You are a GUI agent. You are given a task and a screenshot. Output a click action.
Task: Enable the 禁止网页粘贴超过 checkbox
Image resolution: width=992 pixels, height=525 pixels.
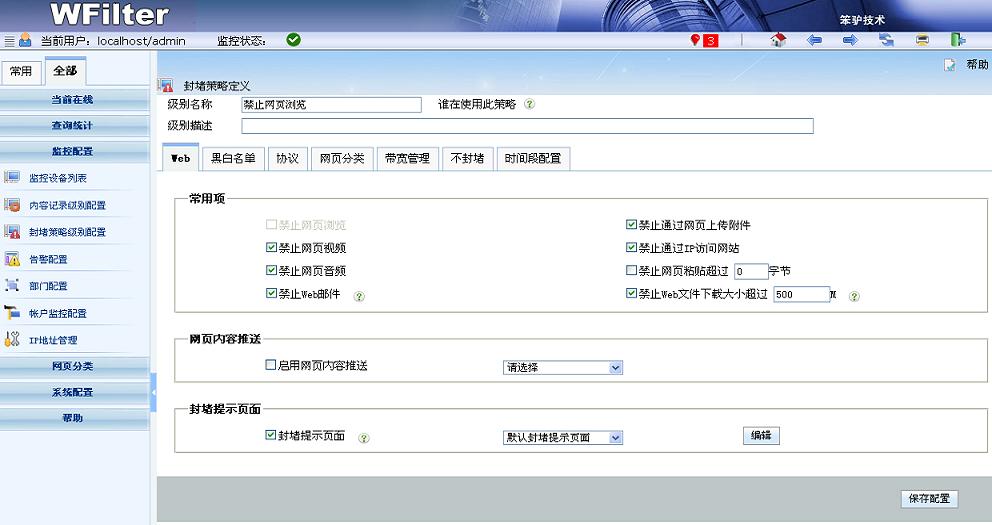(x=631, y=271)
